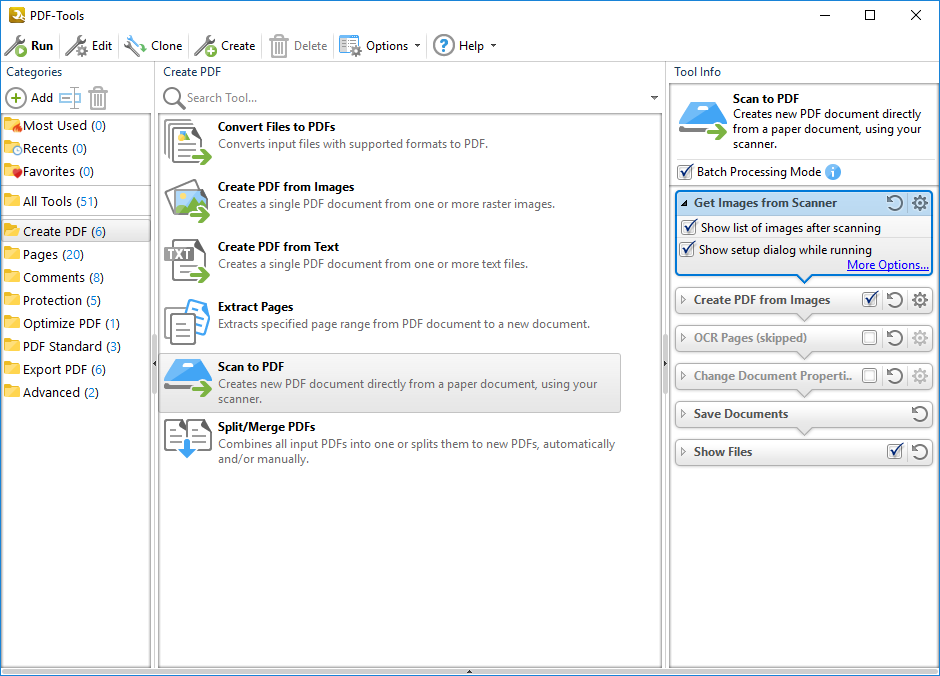Toggle Show setup dialog while running
This screenshot has width=940, height=676.
[x=688, y=249]
